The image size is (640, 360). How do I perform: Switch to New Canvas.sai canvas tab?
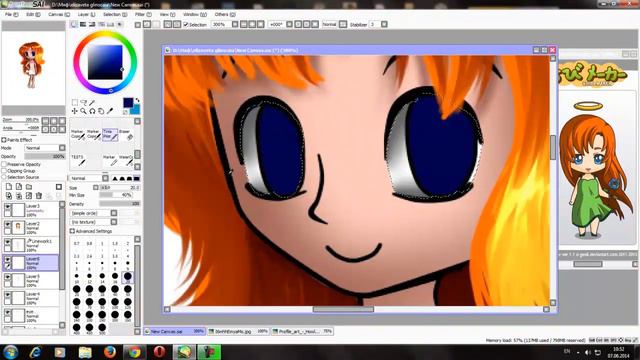174,331
